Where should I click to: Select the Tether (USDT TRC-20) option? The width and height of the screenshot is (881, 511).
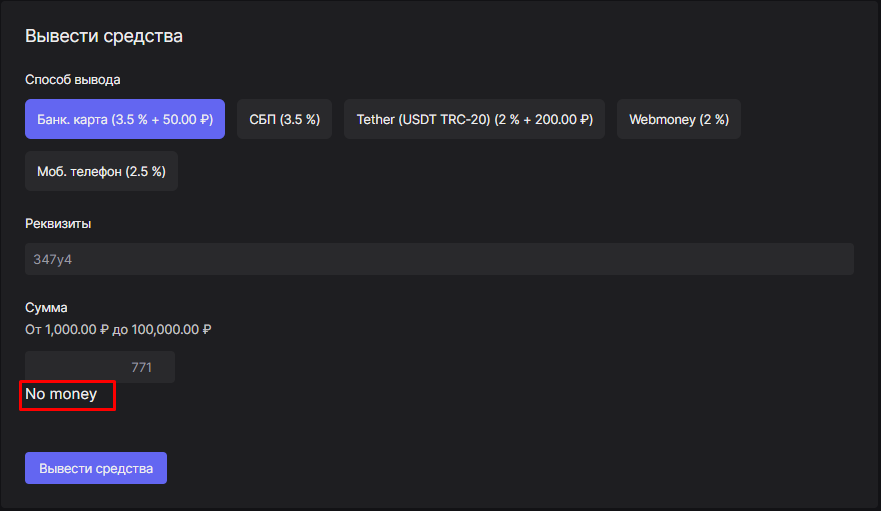474,120
